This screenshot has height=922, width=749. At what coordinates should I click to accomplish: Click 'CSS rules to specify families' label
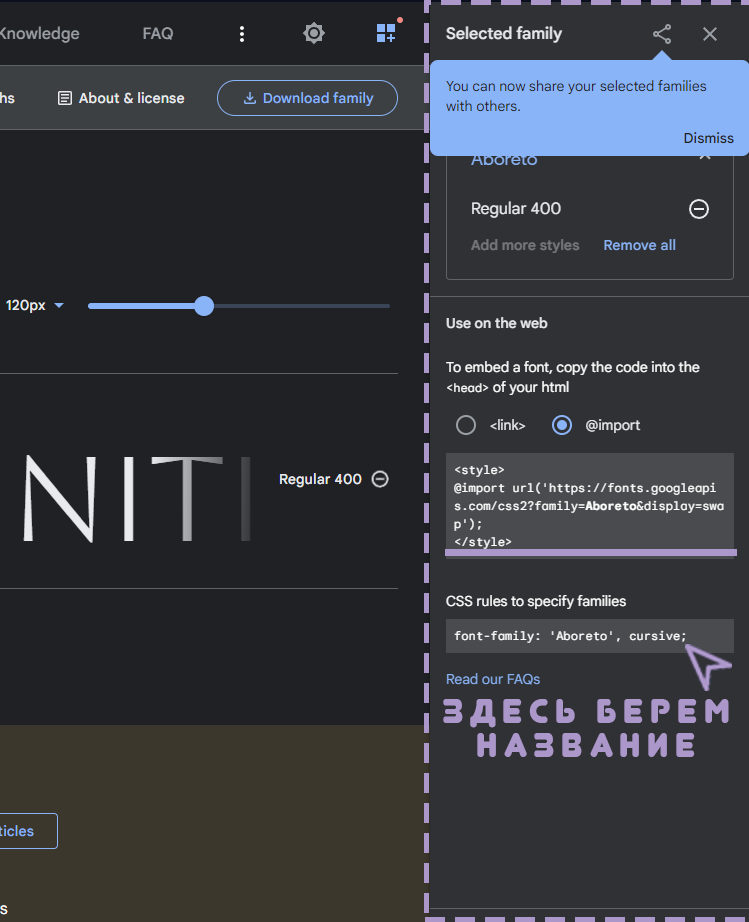[536, 601]
